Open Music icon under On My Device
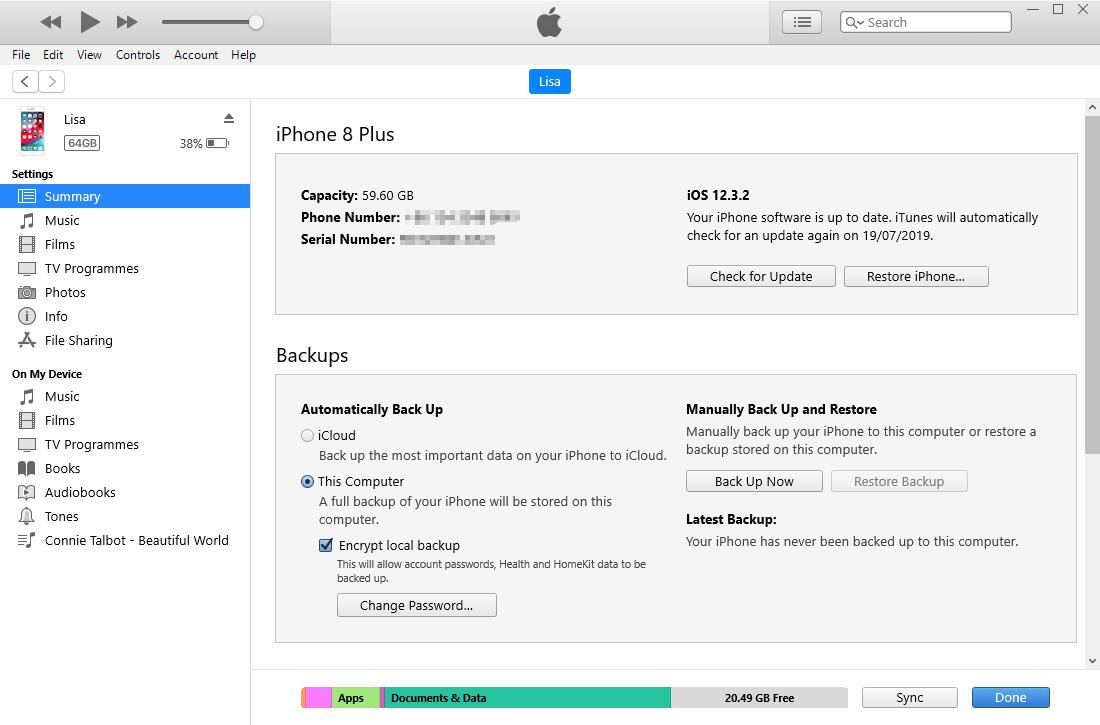 coord(27,397)
